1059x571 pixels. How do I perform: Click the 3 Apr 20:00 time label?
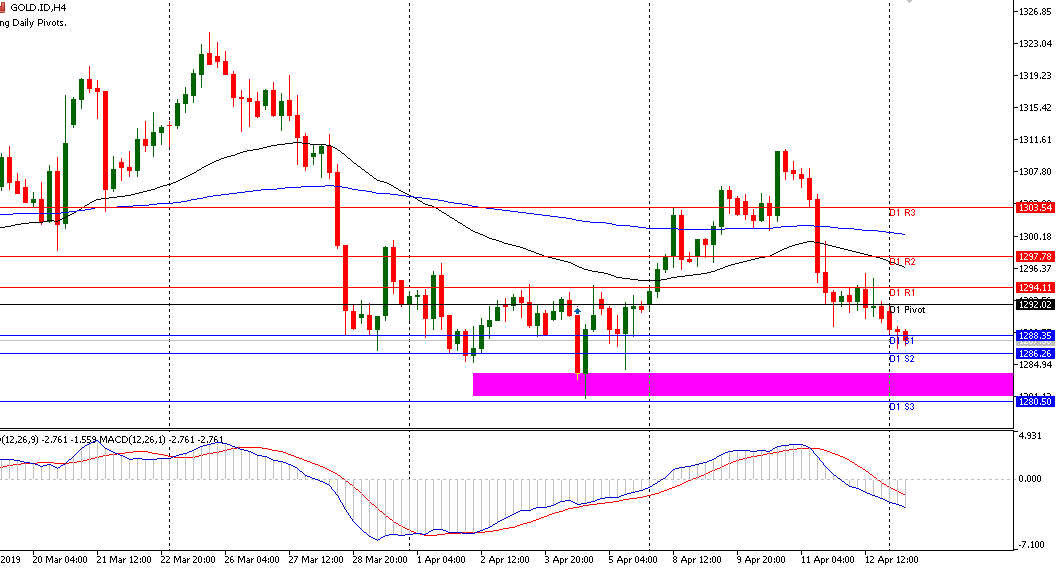(x=569, y=560)
